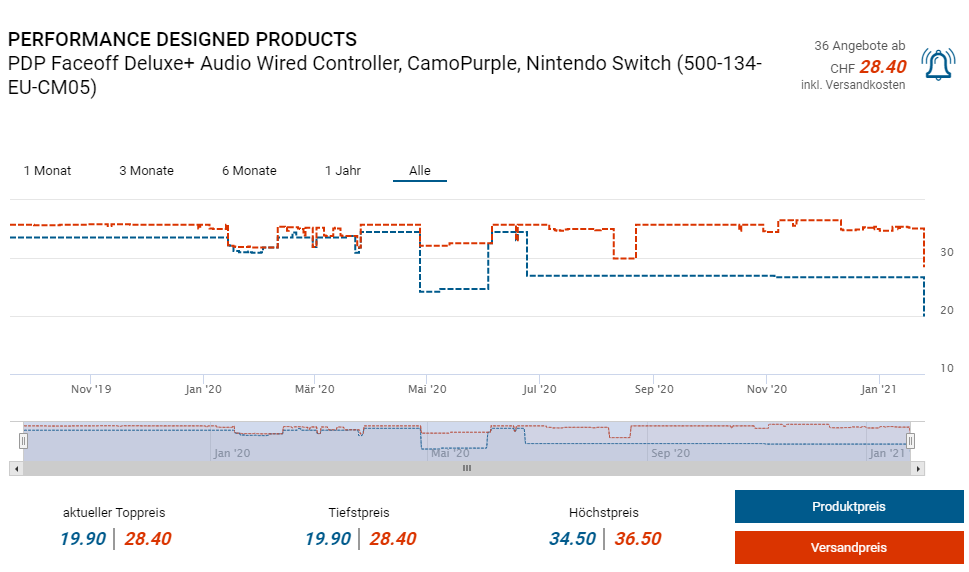
Task: Select the Alle time range
Action: 420,171
